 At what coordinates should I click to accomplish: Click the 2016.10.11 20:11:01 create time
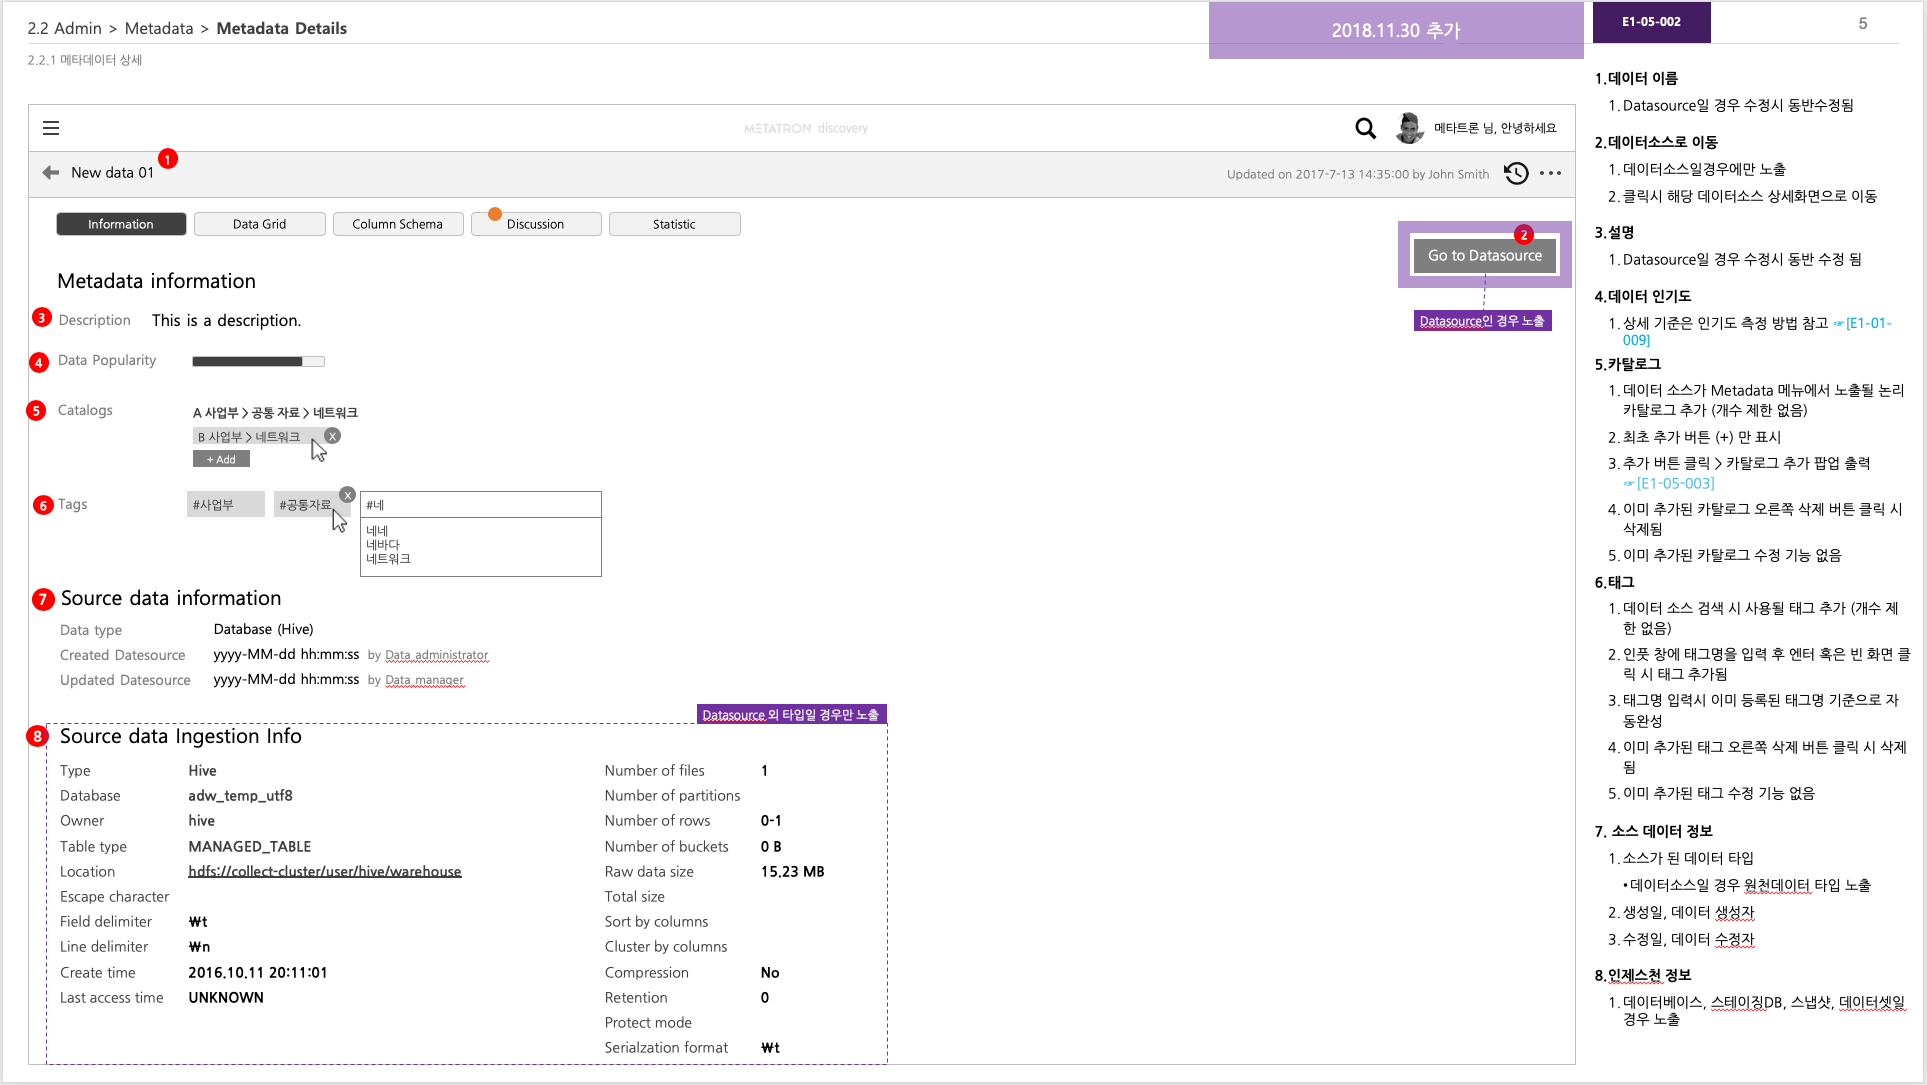pyautogui.click(x=258, y=973)
